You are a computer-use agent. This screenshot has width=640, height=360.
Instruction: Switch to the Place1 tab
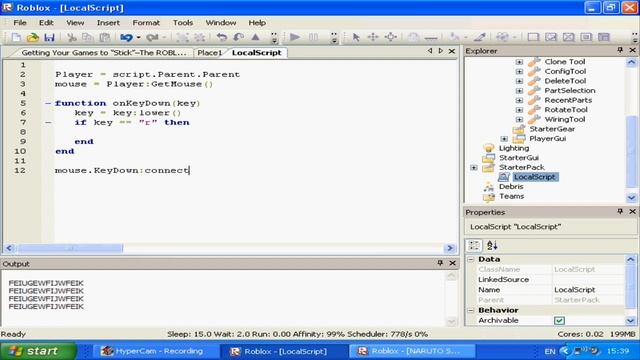209,53
